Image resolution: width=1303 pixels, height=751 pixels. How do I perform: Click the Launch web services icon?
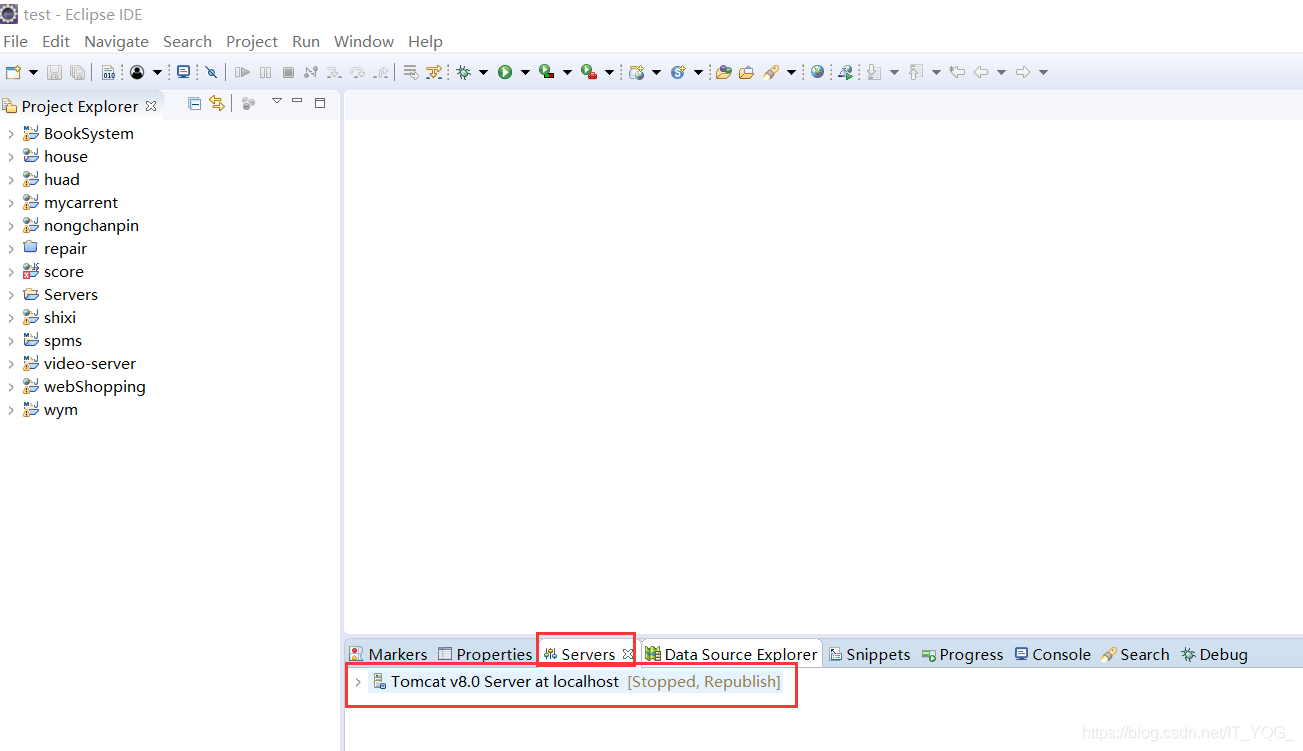[845, 72]
